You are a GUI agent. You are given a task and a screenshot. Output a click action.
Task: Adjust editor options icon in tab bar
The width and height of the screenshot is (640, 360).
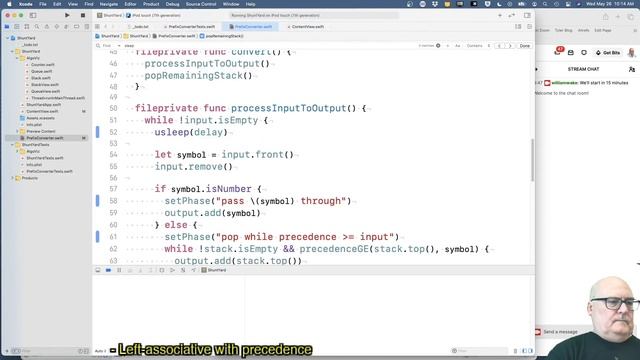pyautogui.click(x=518, y=27)
